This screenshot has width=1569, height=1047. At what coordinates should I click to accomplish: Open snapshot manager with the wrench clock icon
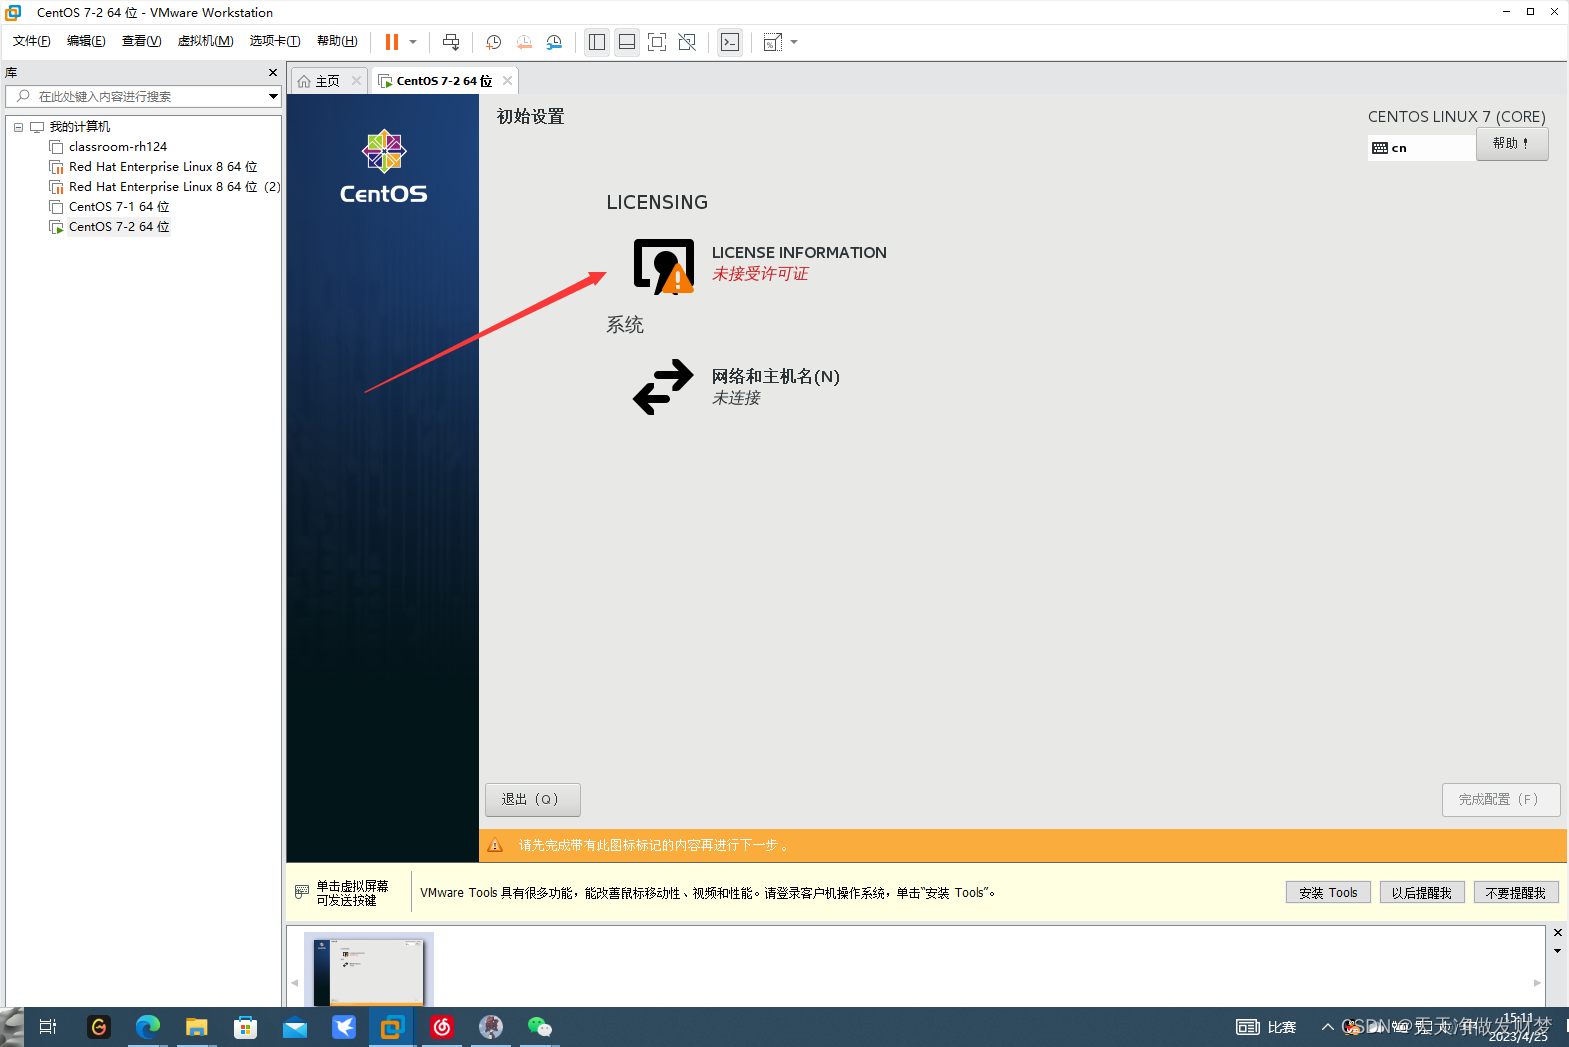pyautogui.click(x=554, y=42)
